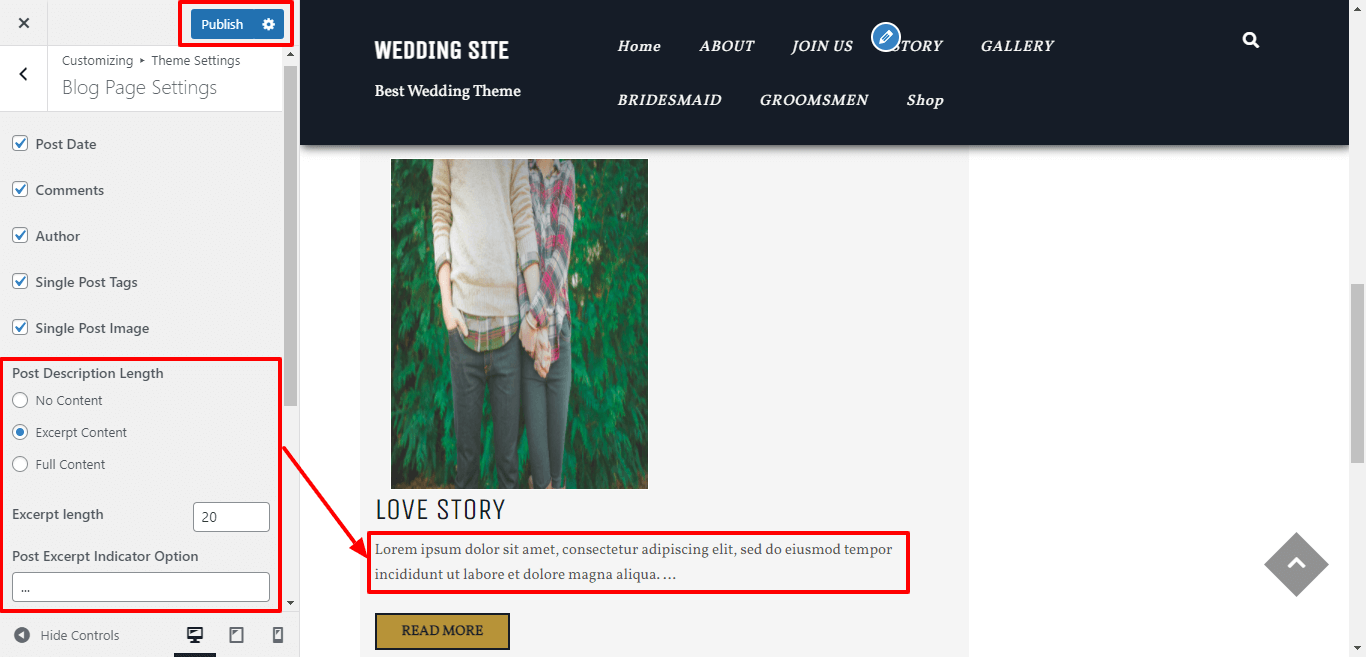The image size is (1366, 657).
Task: Open the GALLERY menu item
Action: (x=1017, y=46)
